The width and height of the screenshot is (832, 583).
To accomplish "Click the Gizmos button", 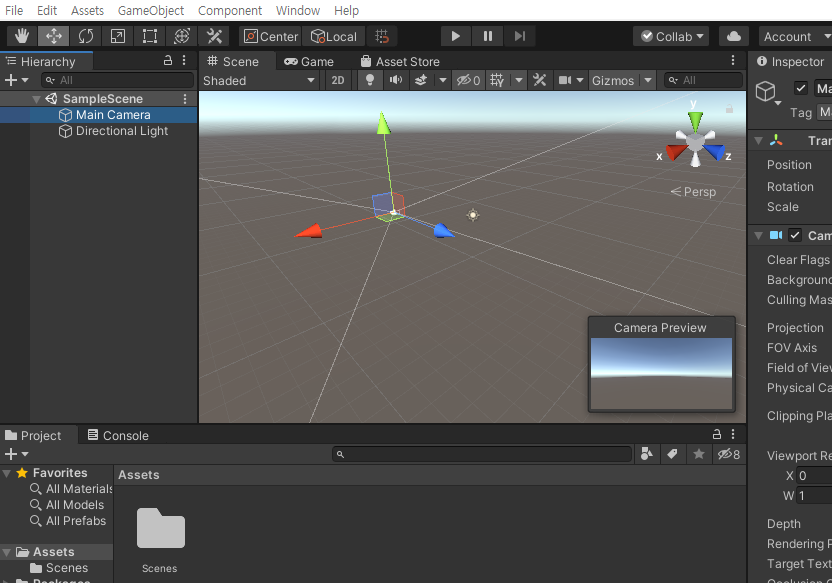I will (613, 81).
